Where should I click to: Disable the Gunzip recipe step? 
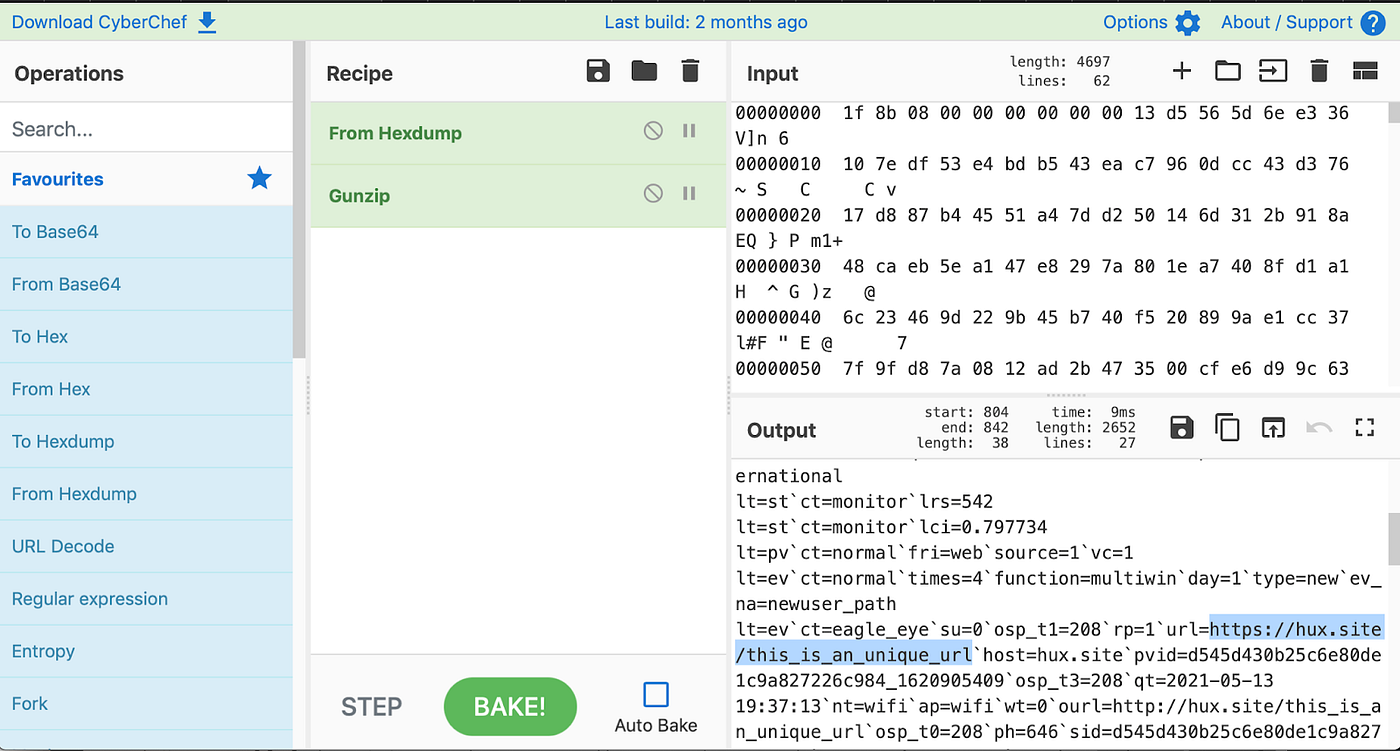coord(653,193)
